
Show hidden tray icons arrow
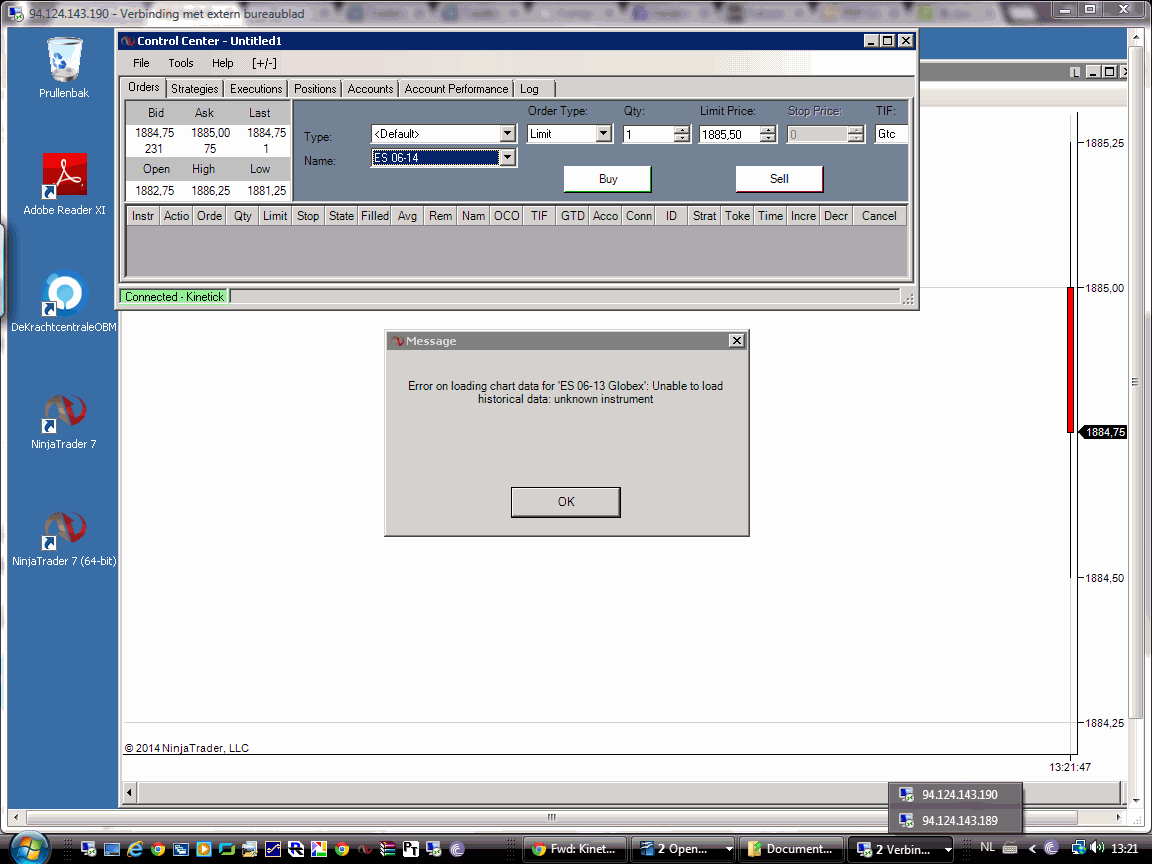click(x=1032, y=849)
